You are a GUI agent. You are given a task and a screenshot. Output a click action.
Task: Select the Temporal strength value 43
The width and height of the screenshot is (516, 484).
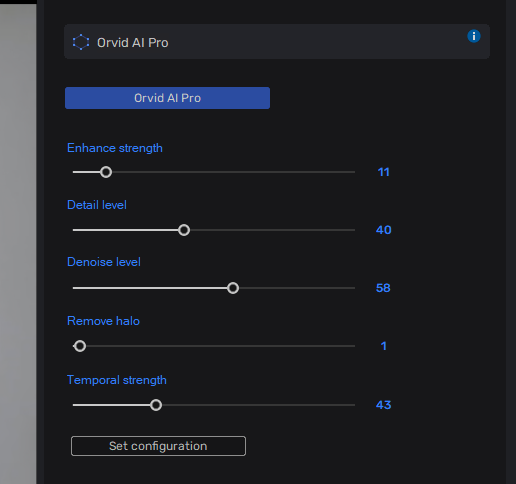384,405
